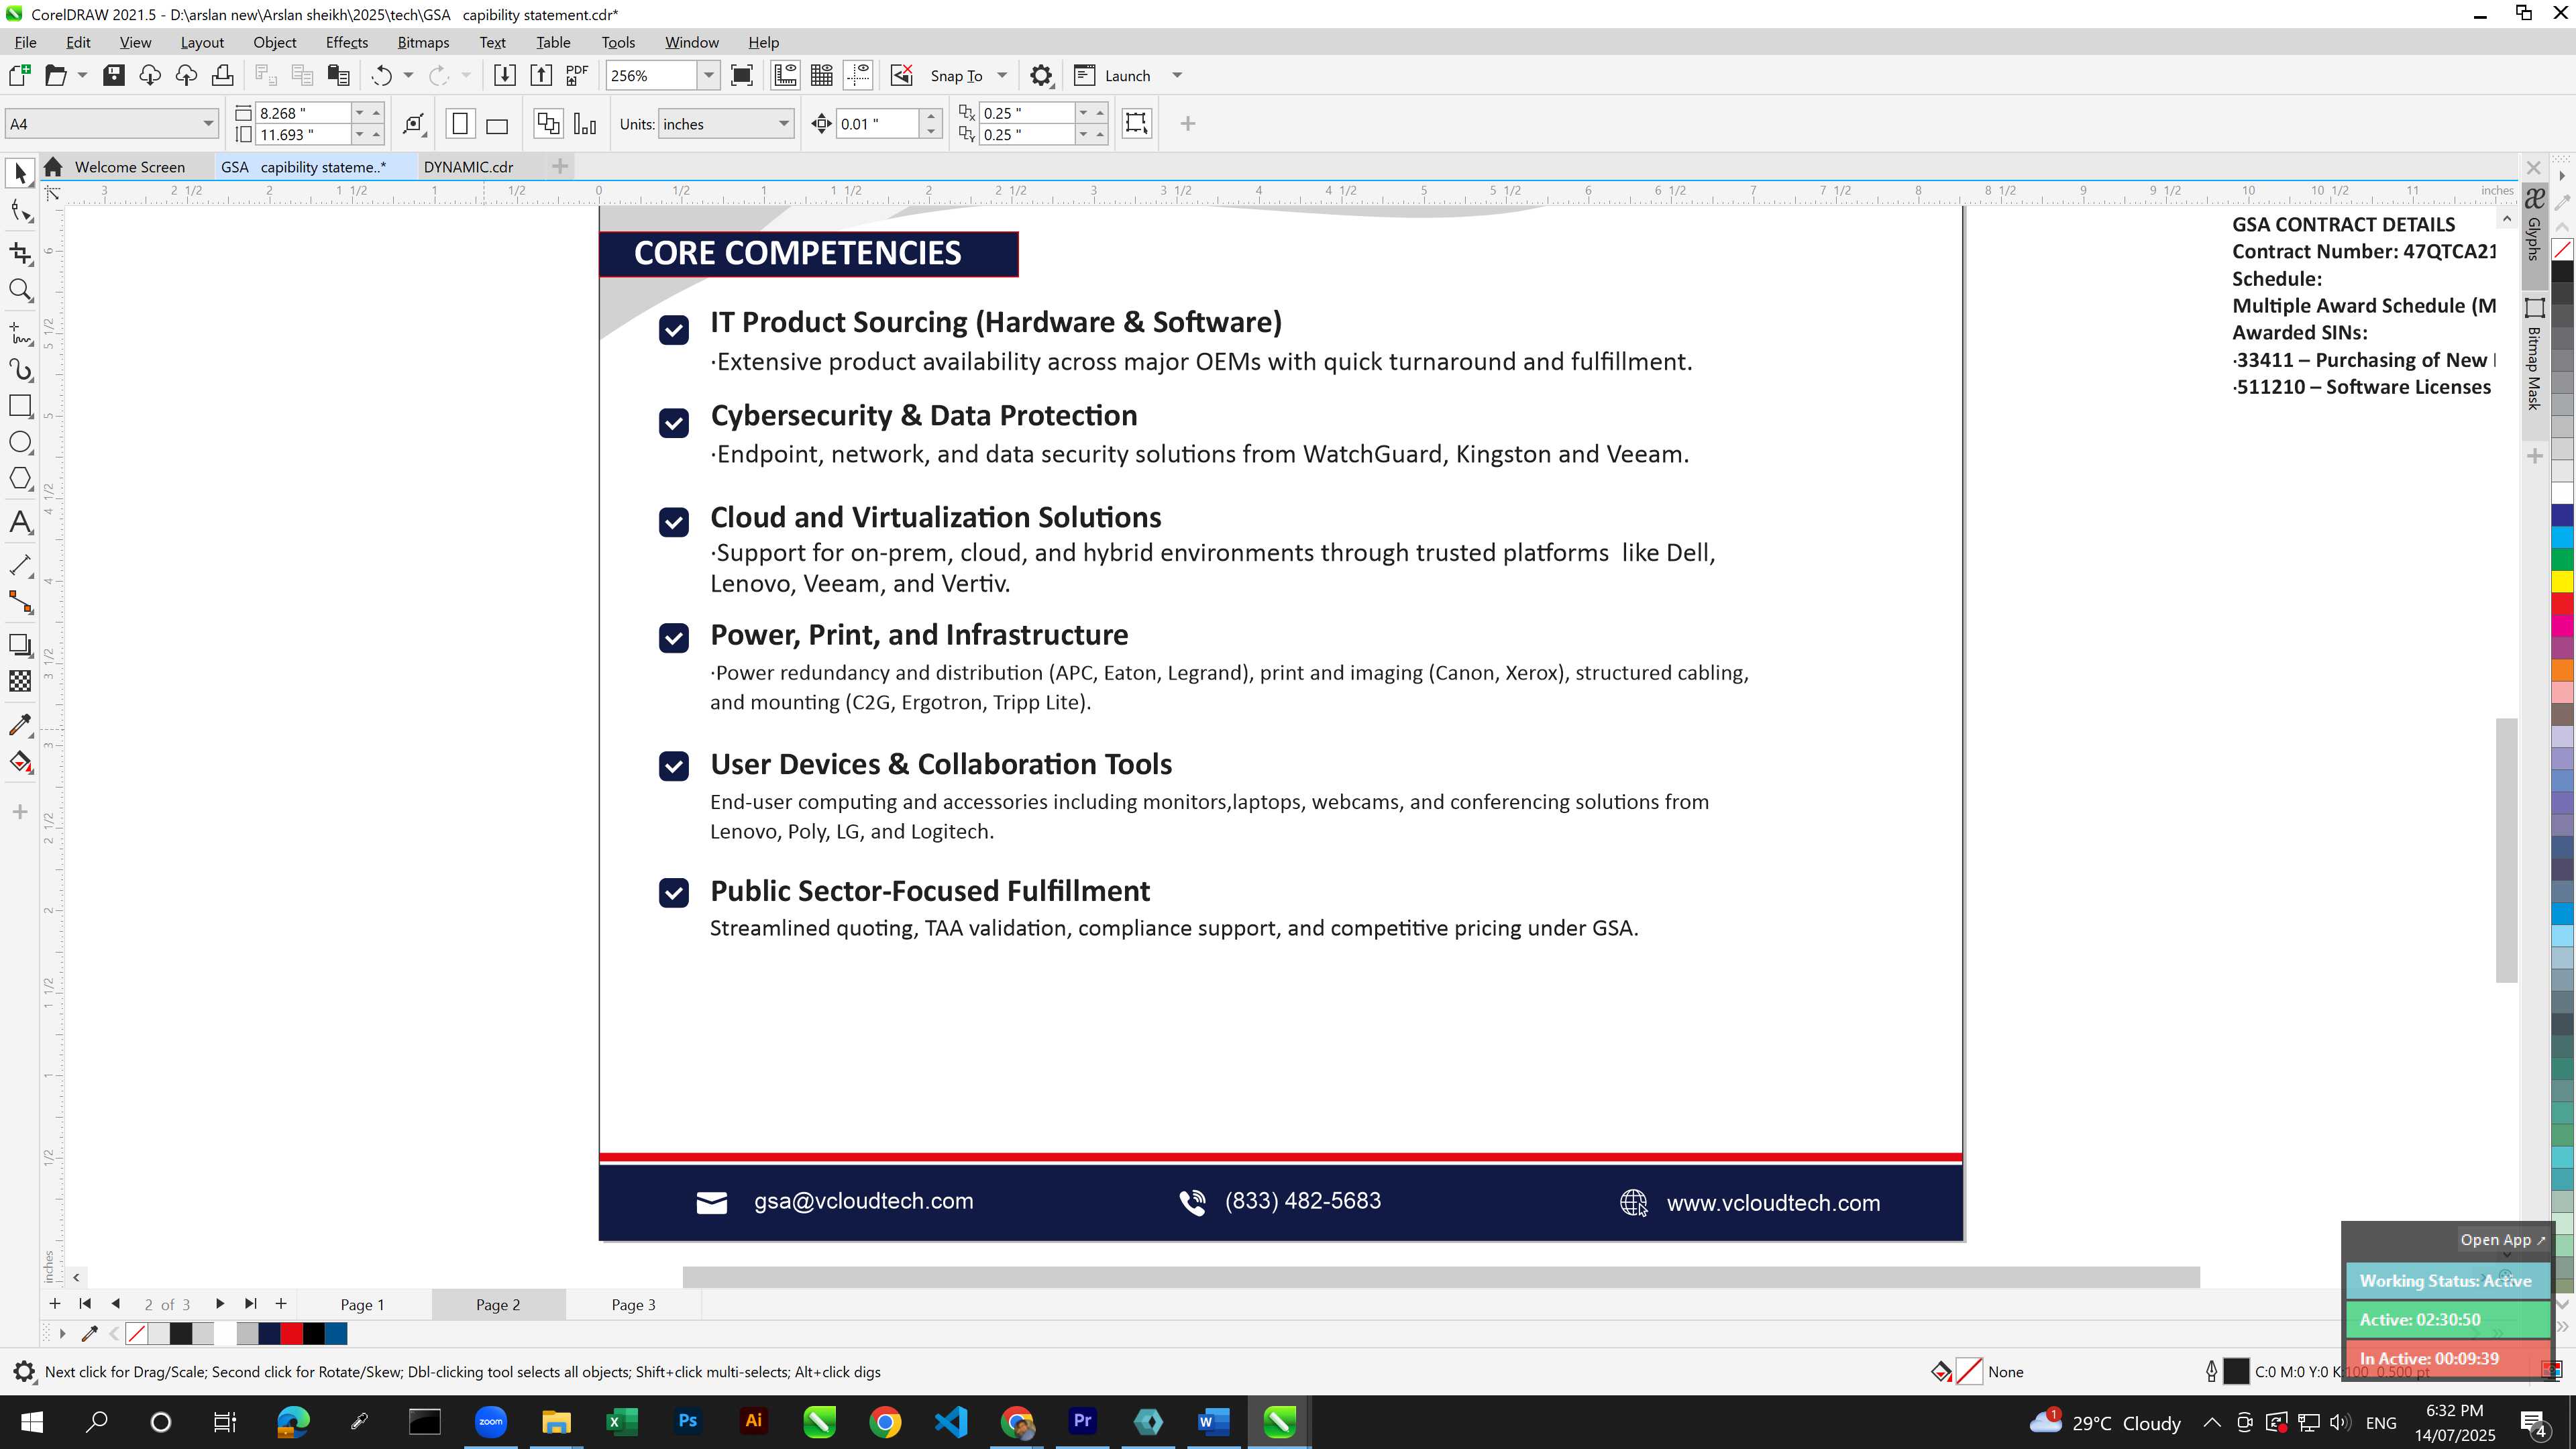Toggle snapping off icon
The image size is (2576, 1449).
pos(902,76)
